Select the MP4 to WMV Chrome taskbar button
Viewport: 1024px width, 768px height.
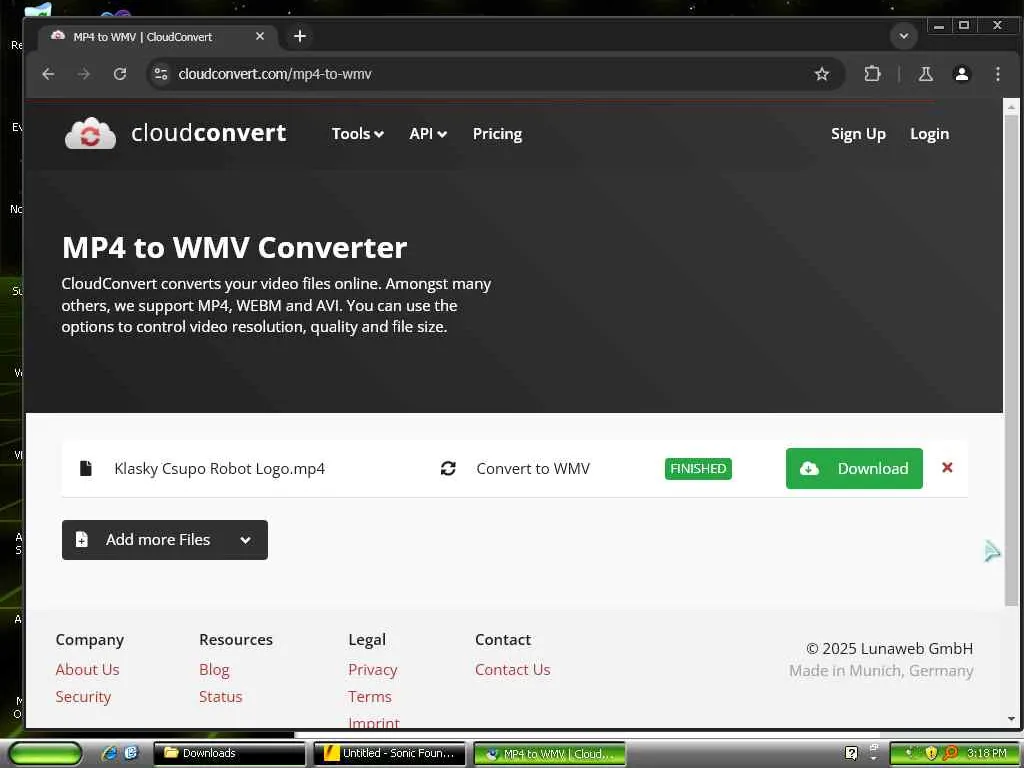coord(549,754)
